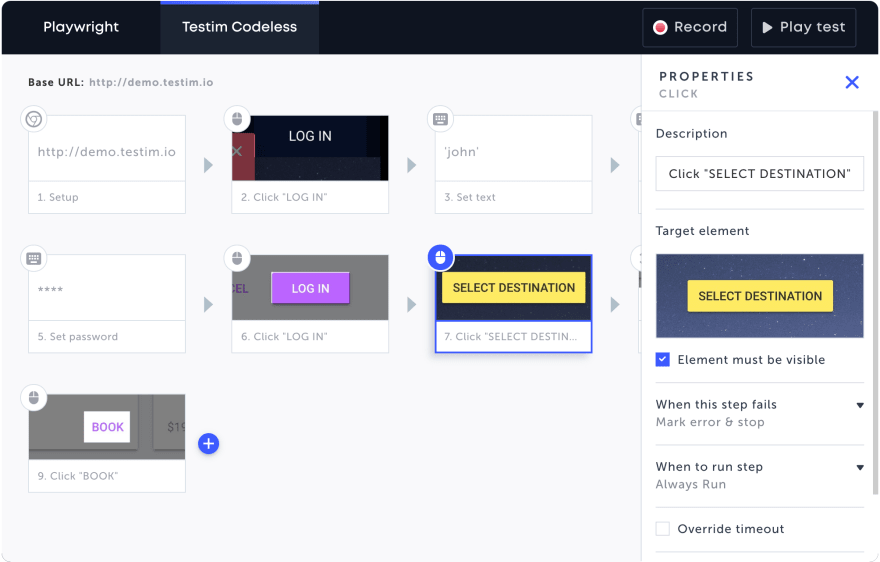
Task: Click the arrow between steps 2 and 3
Action: coord(411,165)
